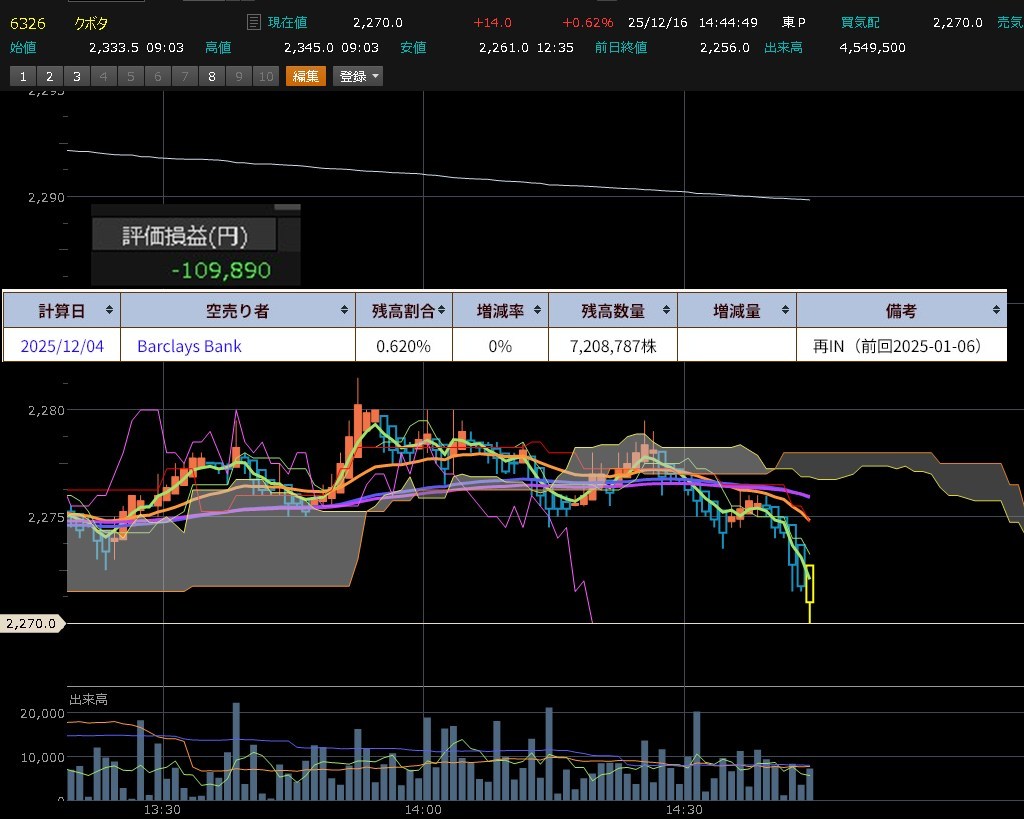
Task: Click the 2,270.0 price marker on axis
Action: pos(31,623)
